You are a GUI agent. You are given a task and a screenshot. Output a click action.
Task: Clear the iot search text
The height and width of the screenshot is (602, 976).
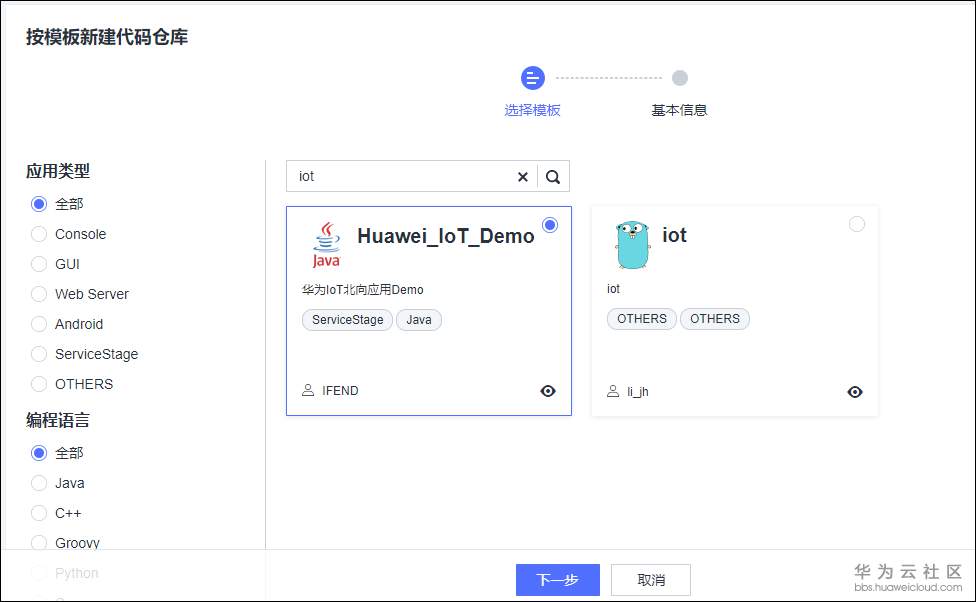point(523,177)
